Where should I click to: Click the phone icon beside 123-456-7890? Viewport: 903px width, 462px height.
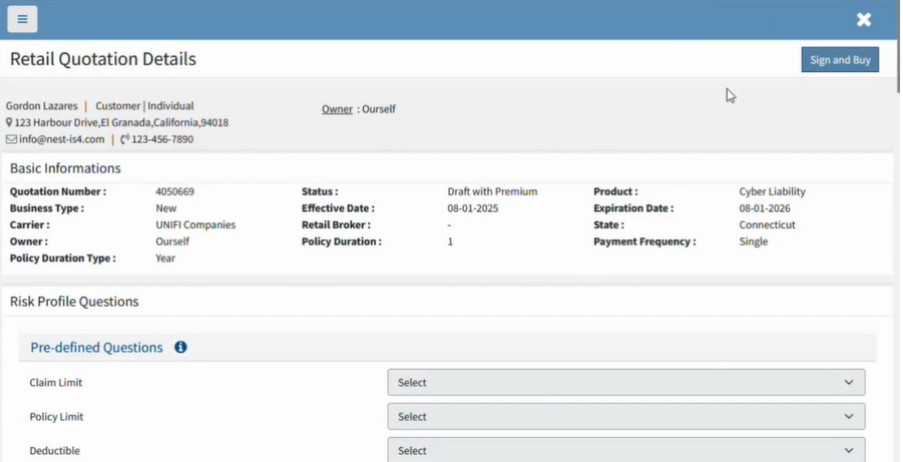(125, 139)
